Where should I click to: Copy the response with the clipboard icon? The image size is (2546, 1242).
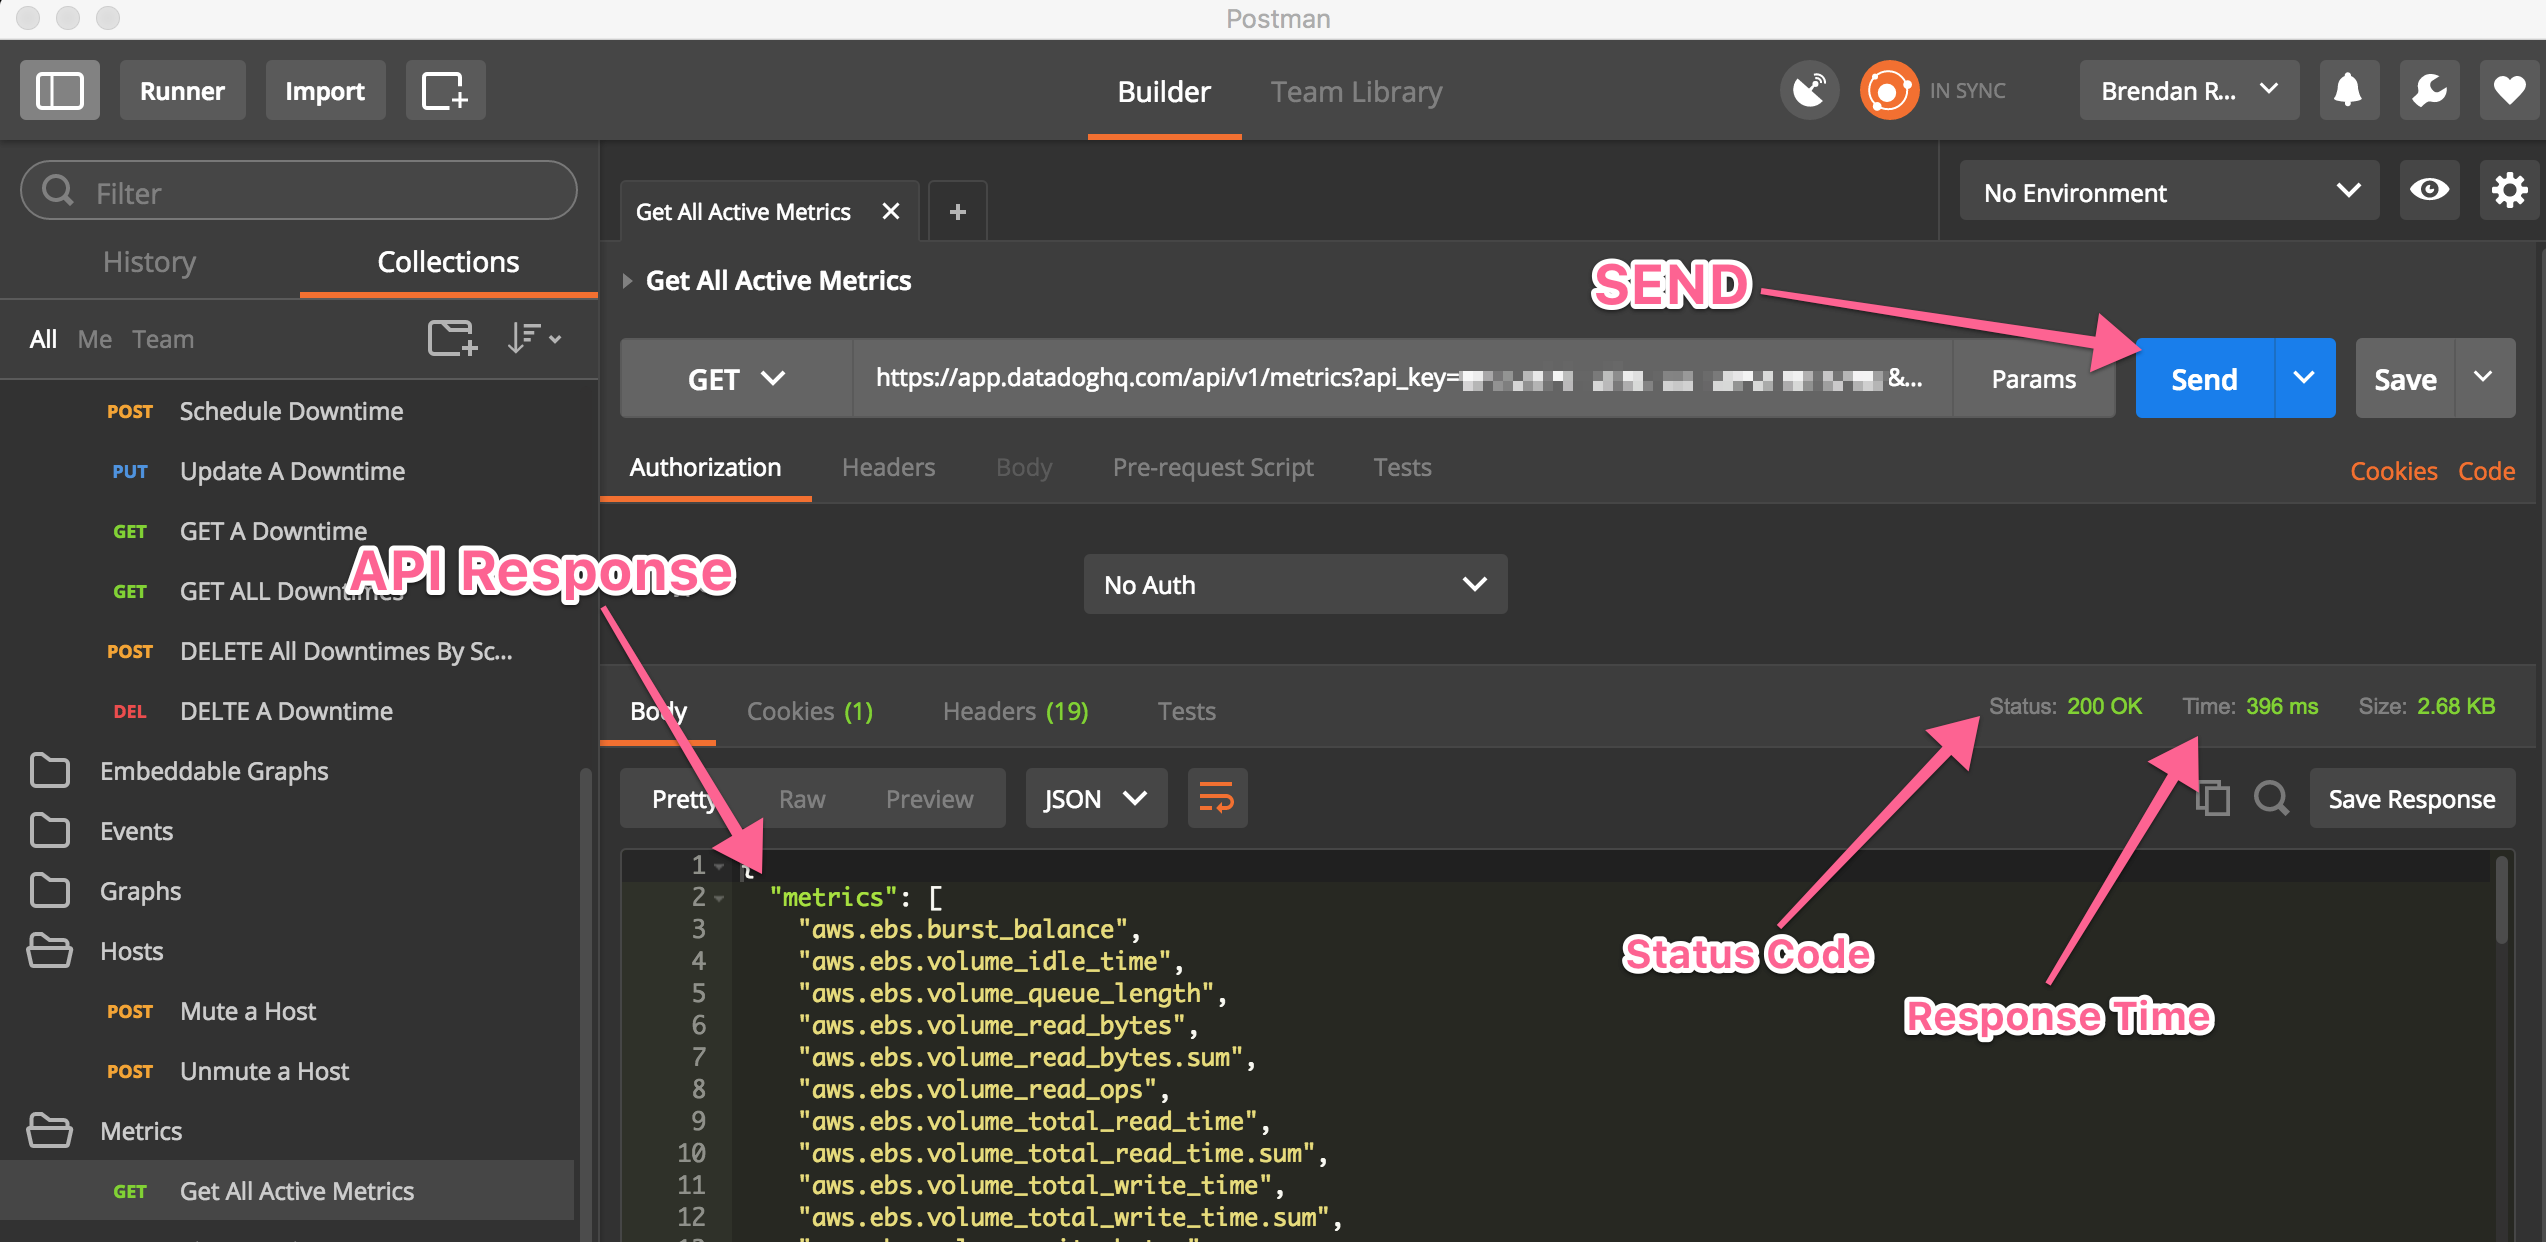2213,798
